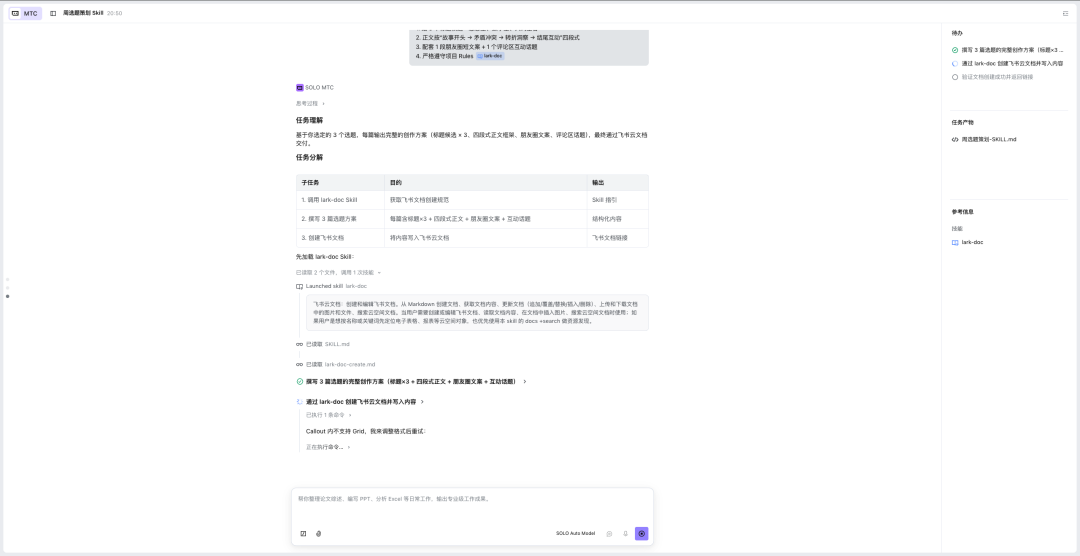
Task: Click the book icon beside the sidebar lark-doc
Action: pyautogui.click(x=955, y=243)
